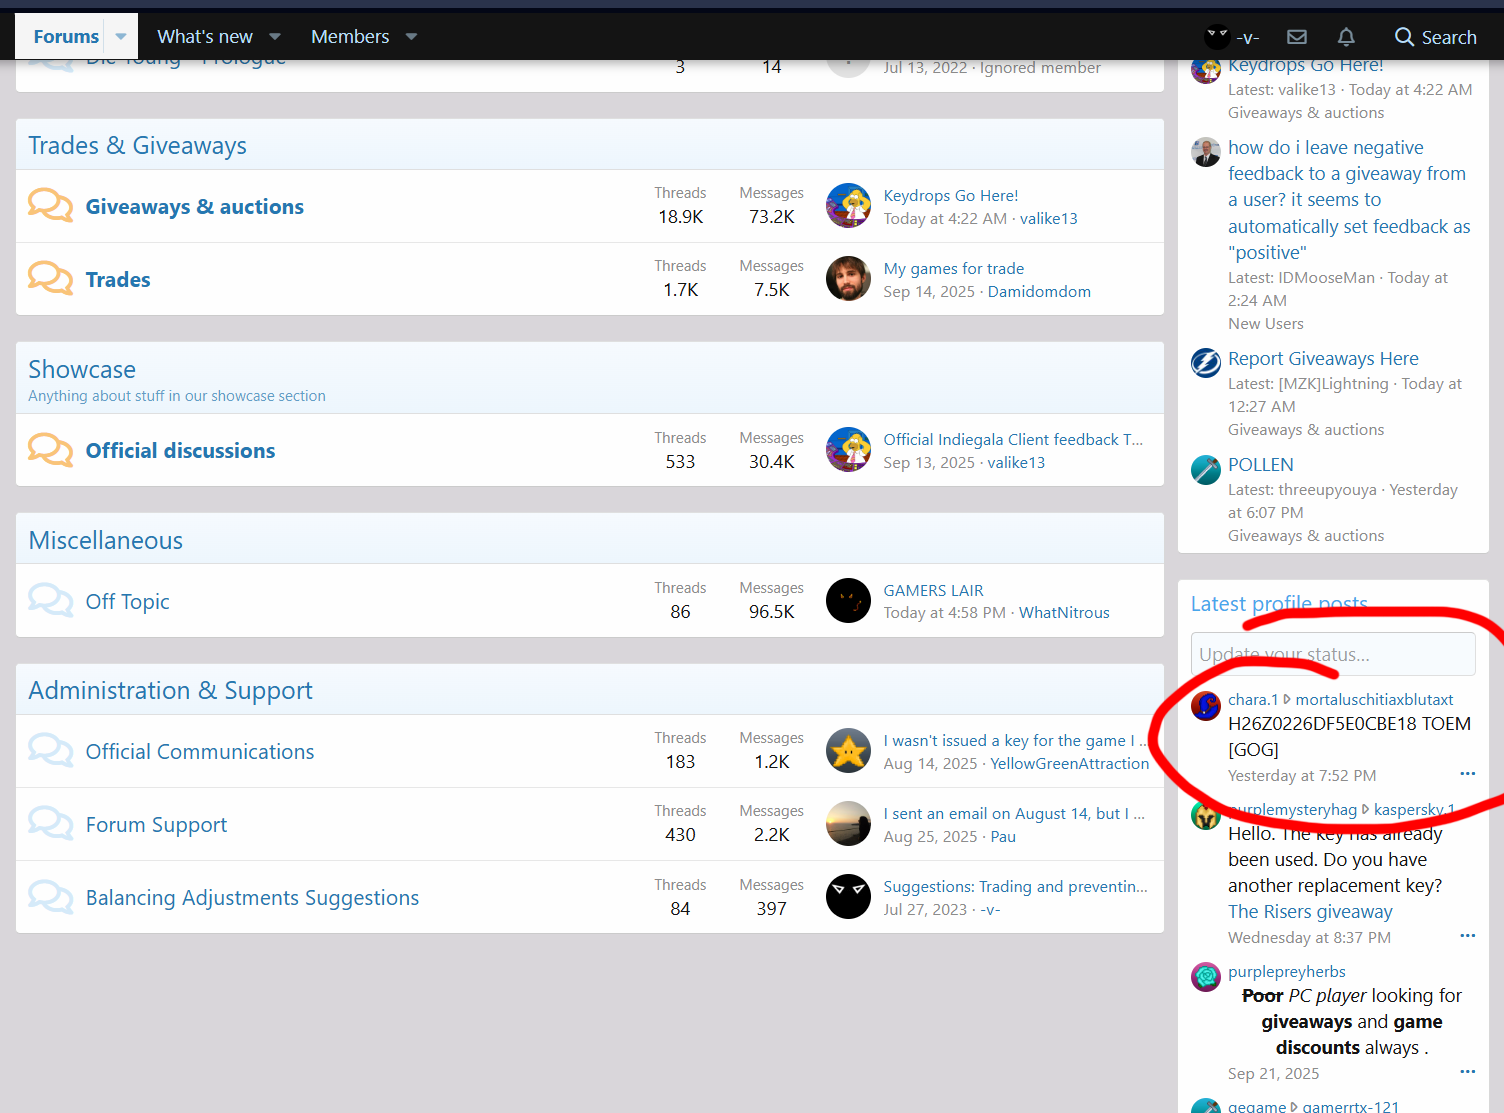Open 'I sent an email on August 14' thread
1504x1113 pixels.
[x=1014, y=813]
